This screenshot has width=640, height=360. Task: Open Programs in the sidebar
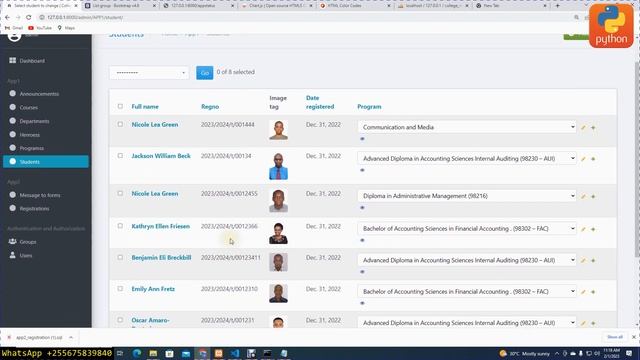tap(32, 148)
